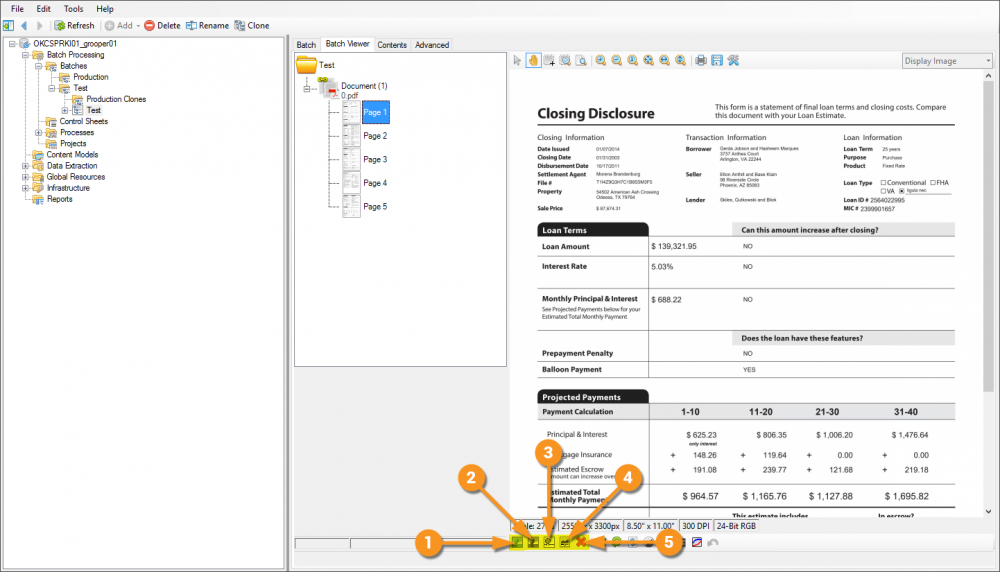
Task: Select Page 4 in the document tree
Action: coord(375,183)
